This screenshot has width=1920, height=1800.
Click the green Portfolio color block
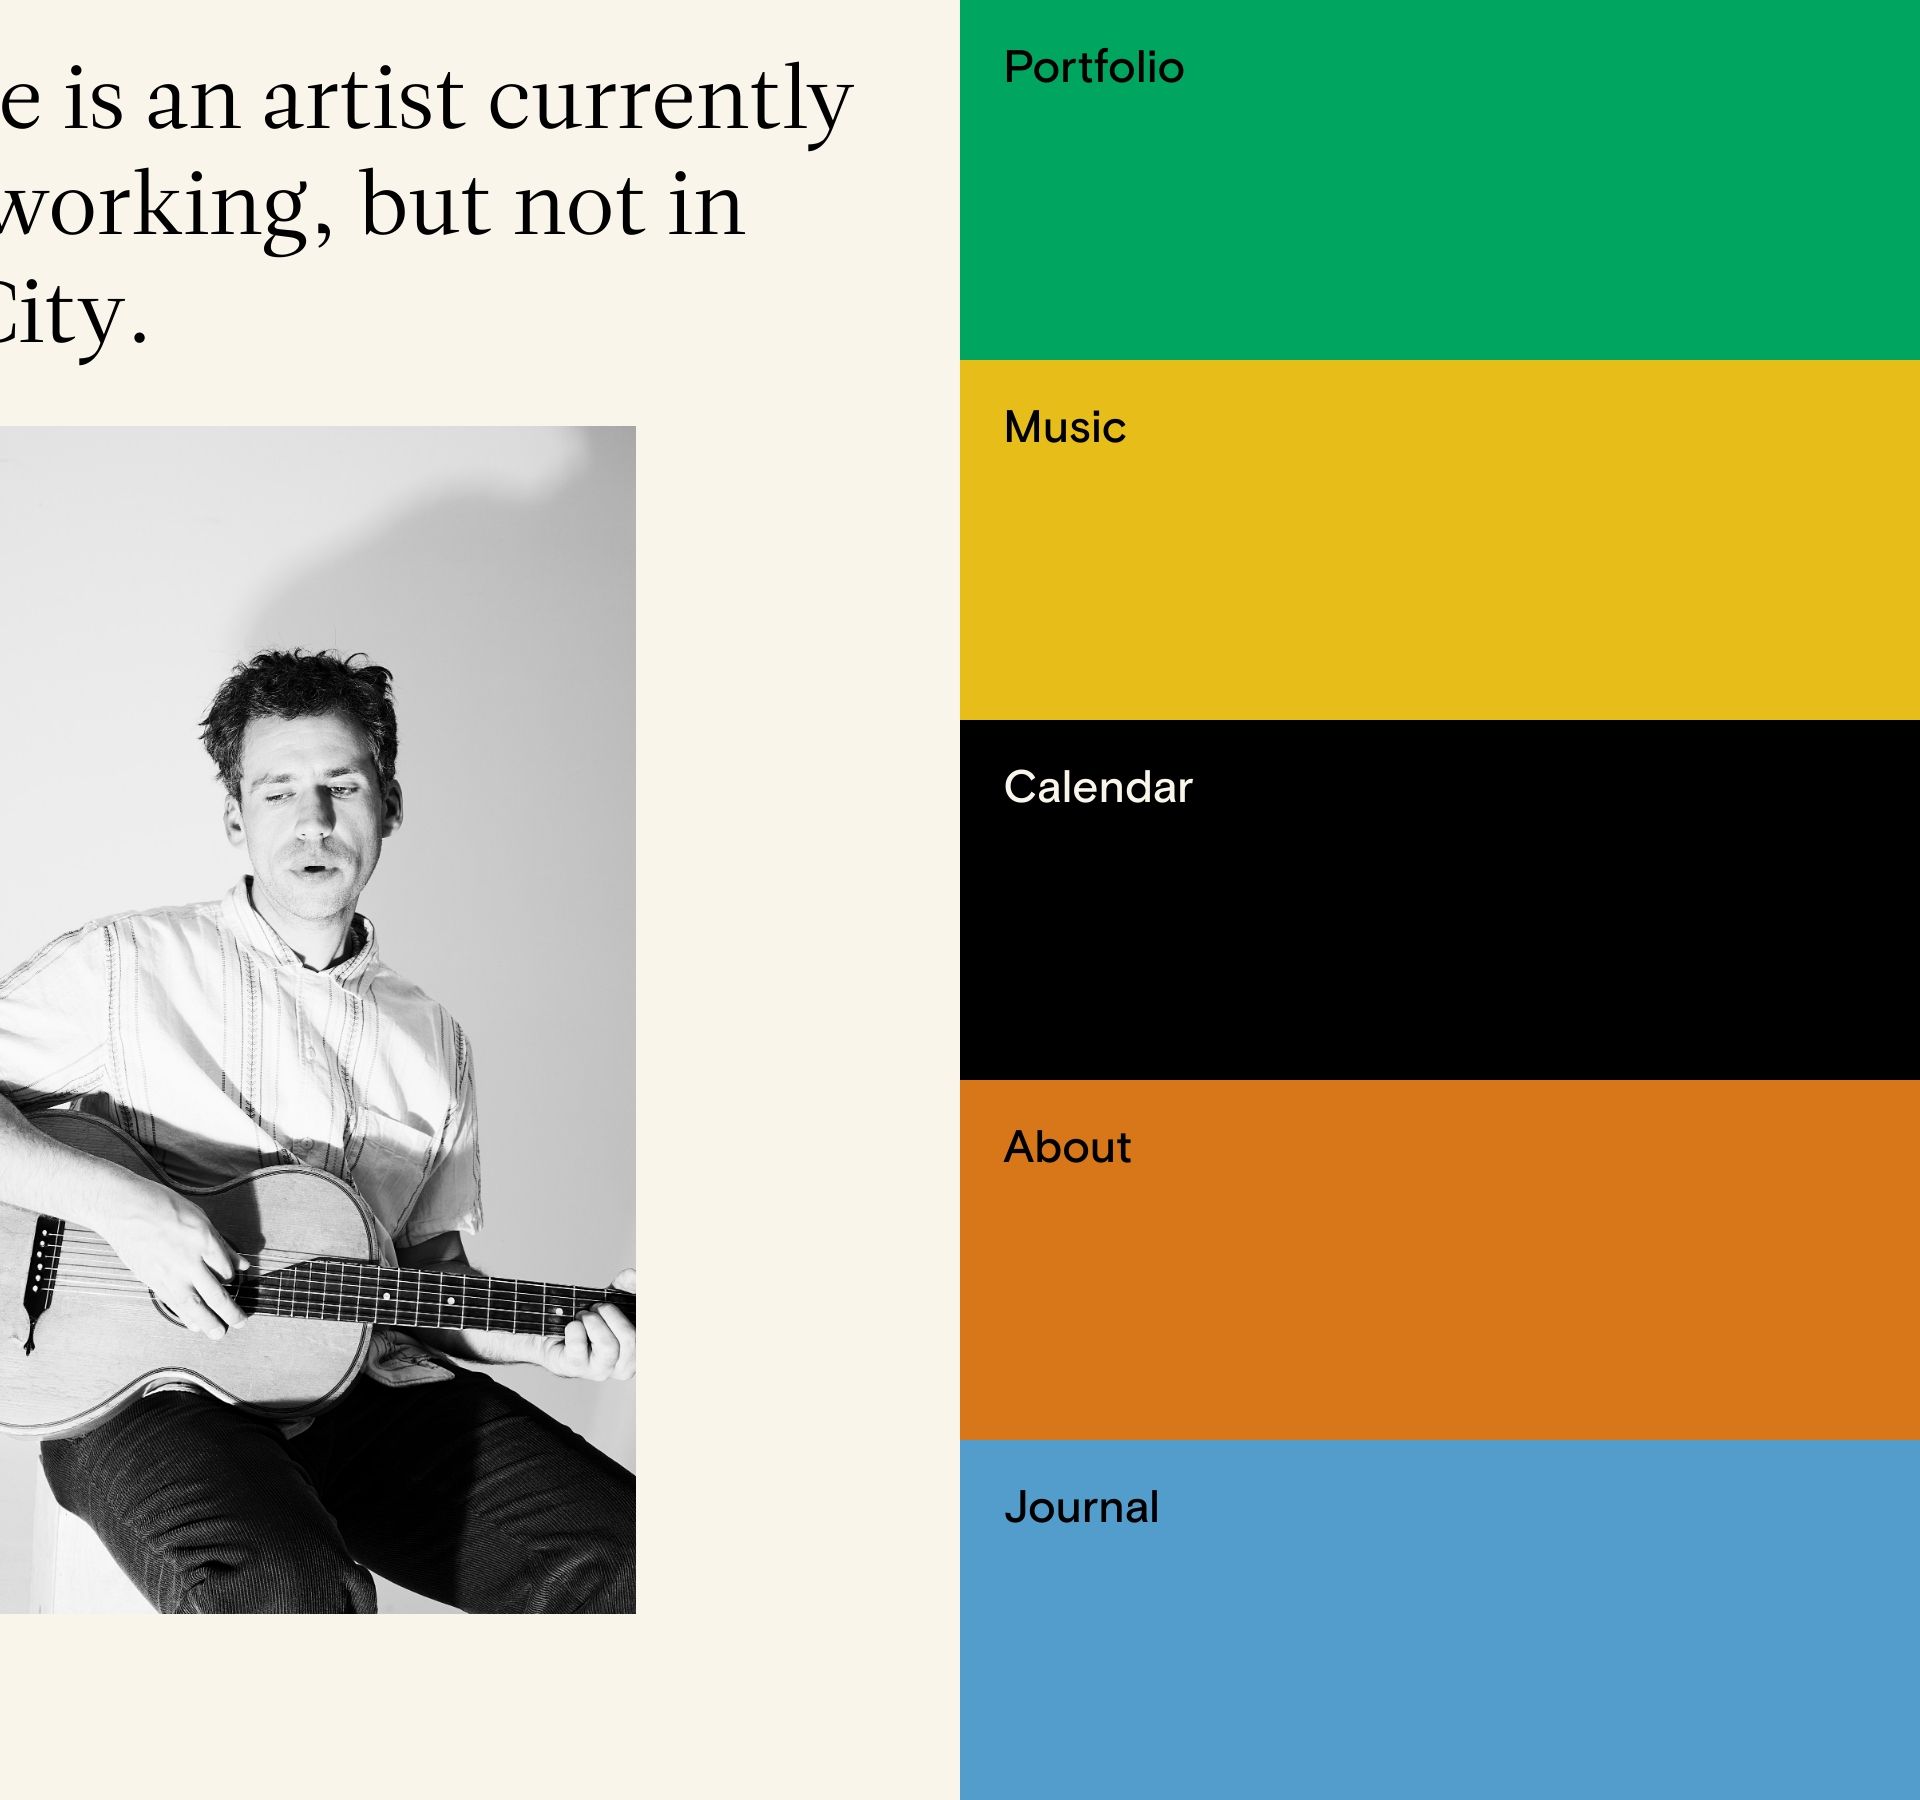[x=1440, y=220]
